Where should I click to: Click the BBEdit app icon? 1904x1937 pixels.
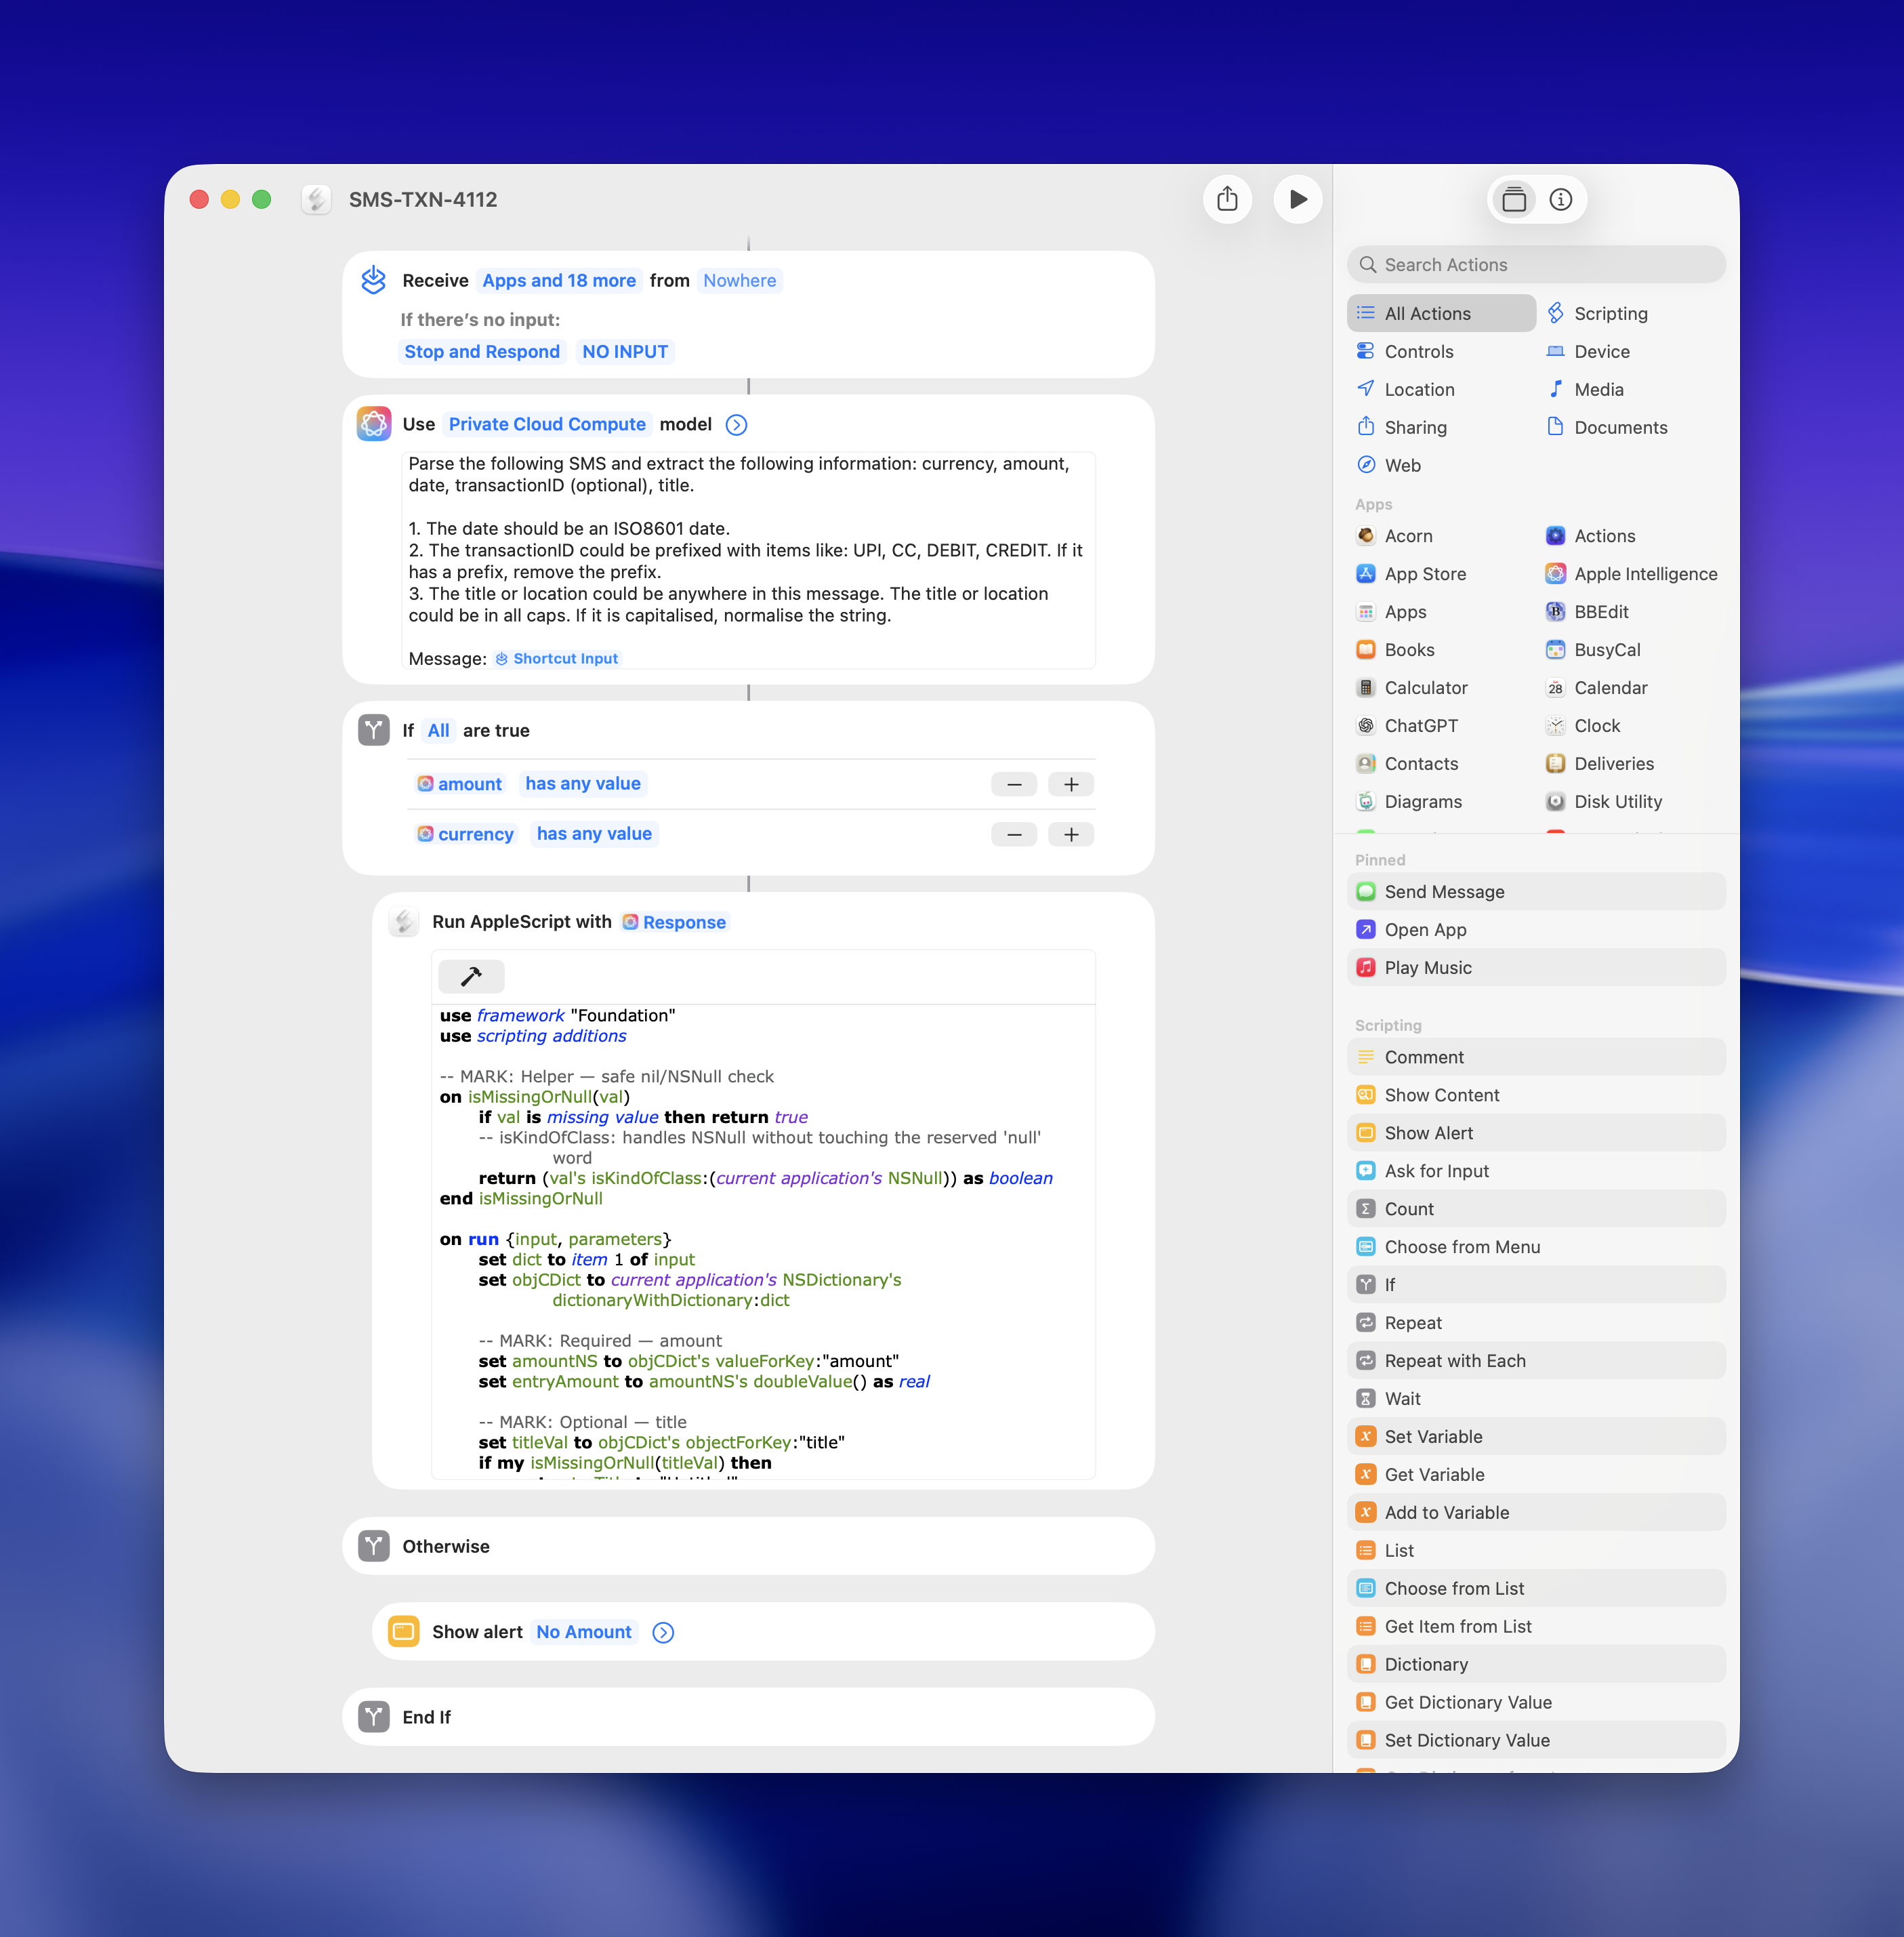(x=1556, y=611)
